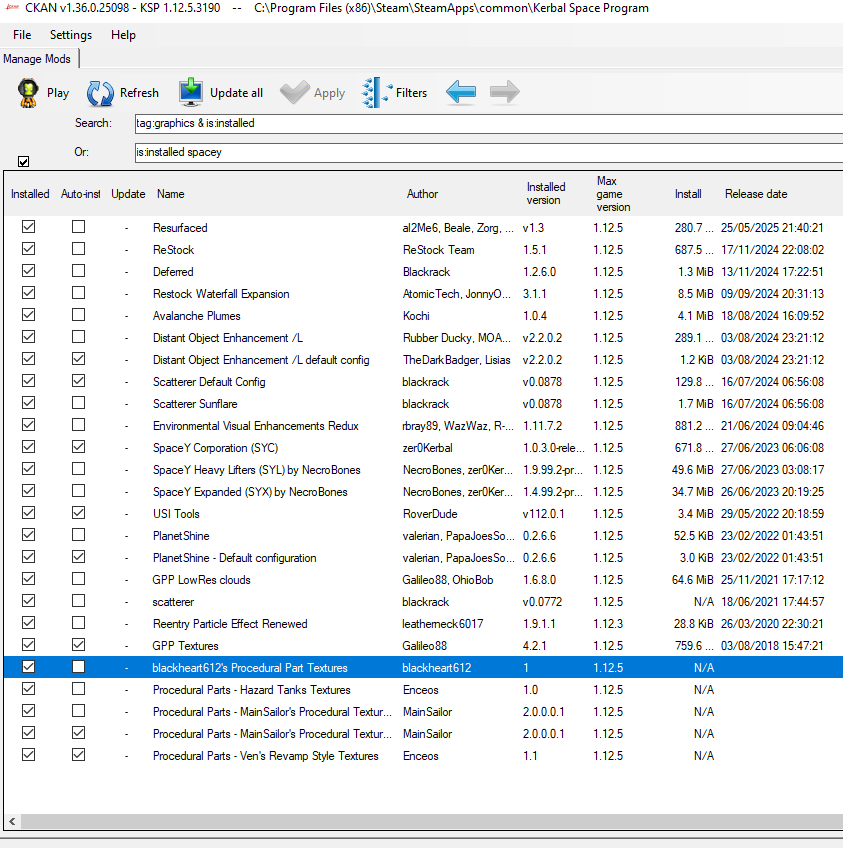This screenshot has height=848, width=843.
Task: Toggle Auto-installed checkbox for Avalanche Plumes
Action: coord(78,315)
